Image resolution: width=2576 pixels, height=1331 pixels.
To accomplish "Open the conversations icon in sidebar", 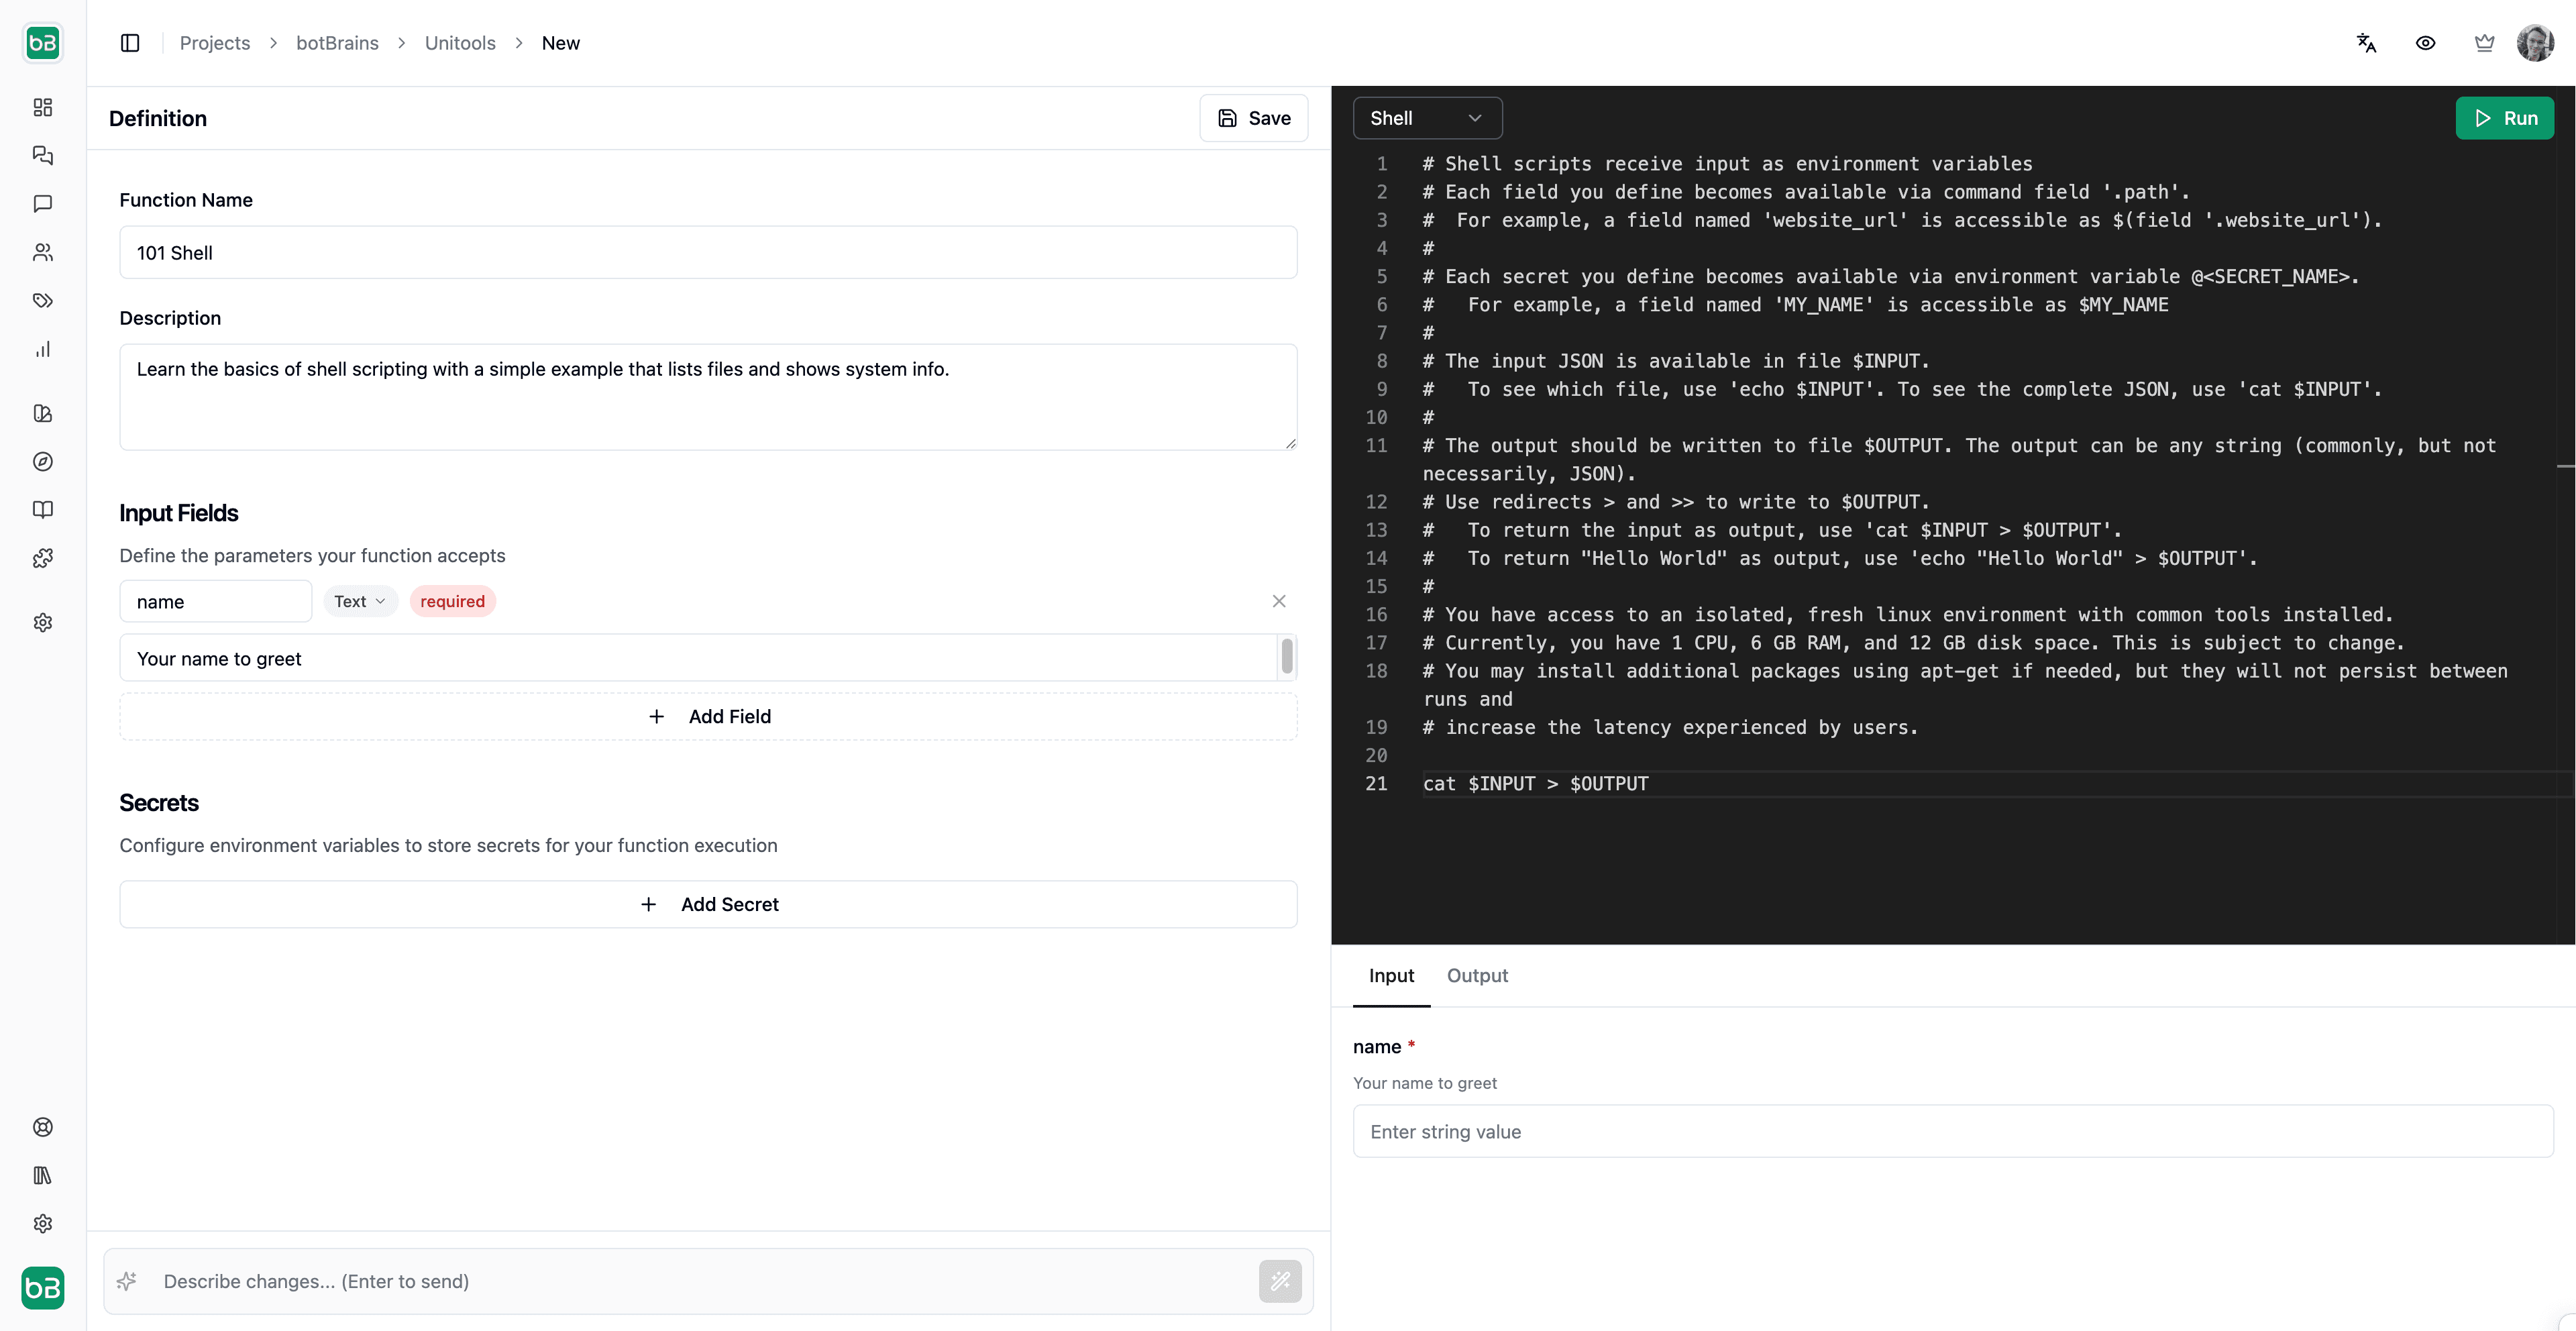I will point(42,156).
